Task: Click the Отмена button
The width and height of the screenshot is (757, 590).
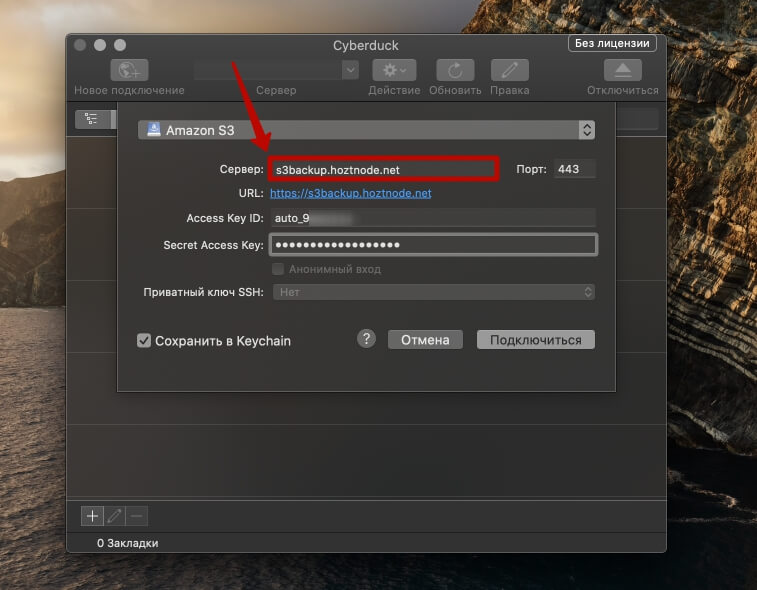Action: [x=425, y=340]
